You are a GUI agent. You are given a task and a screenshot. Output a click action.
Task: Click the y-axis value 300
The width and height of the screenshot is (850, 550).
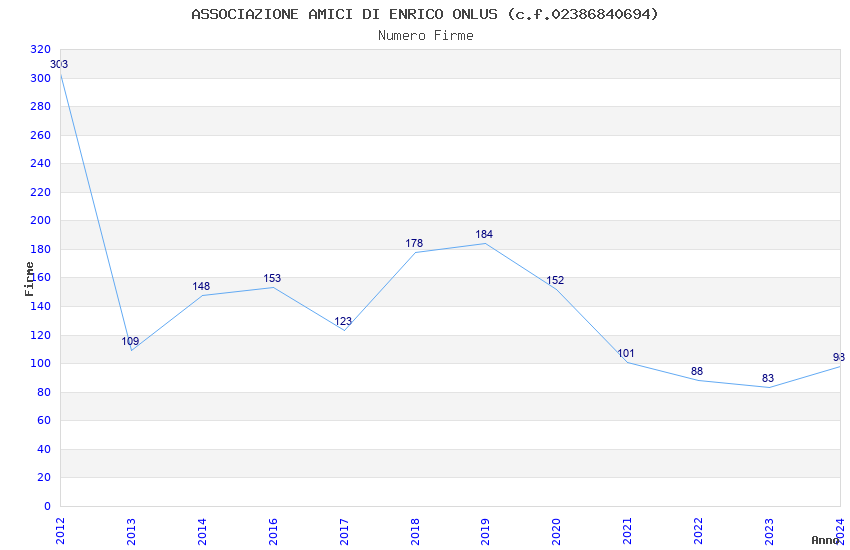point(41,78)
